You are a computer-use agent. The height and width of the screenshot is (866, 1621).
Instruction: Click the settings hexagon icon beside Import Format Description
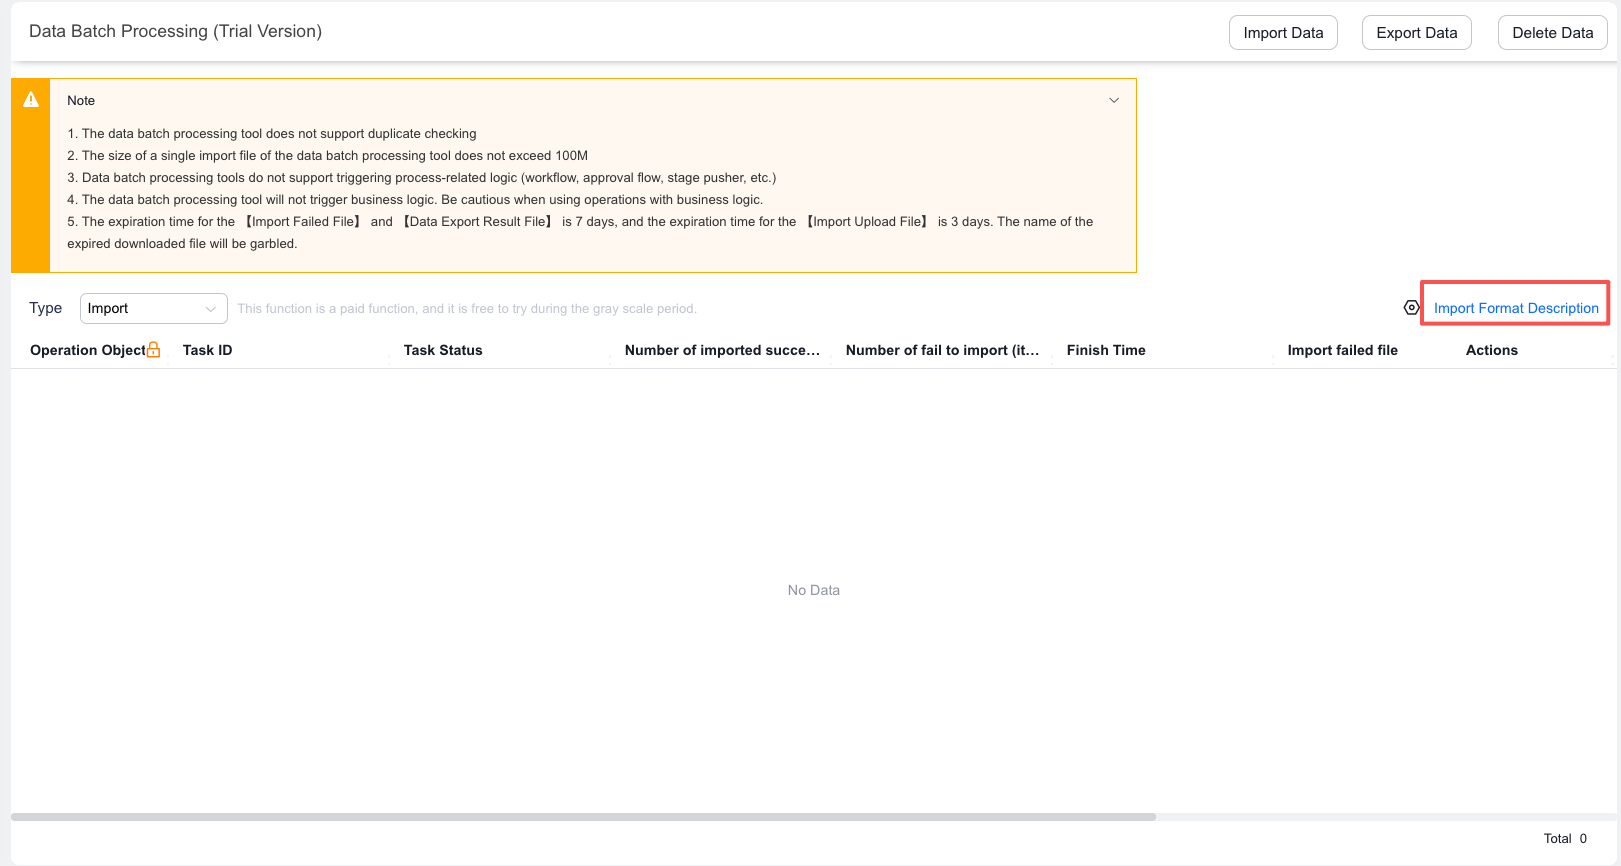pyautogui.click(x=1411, y=308)
